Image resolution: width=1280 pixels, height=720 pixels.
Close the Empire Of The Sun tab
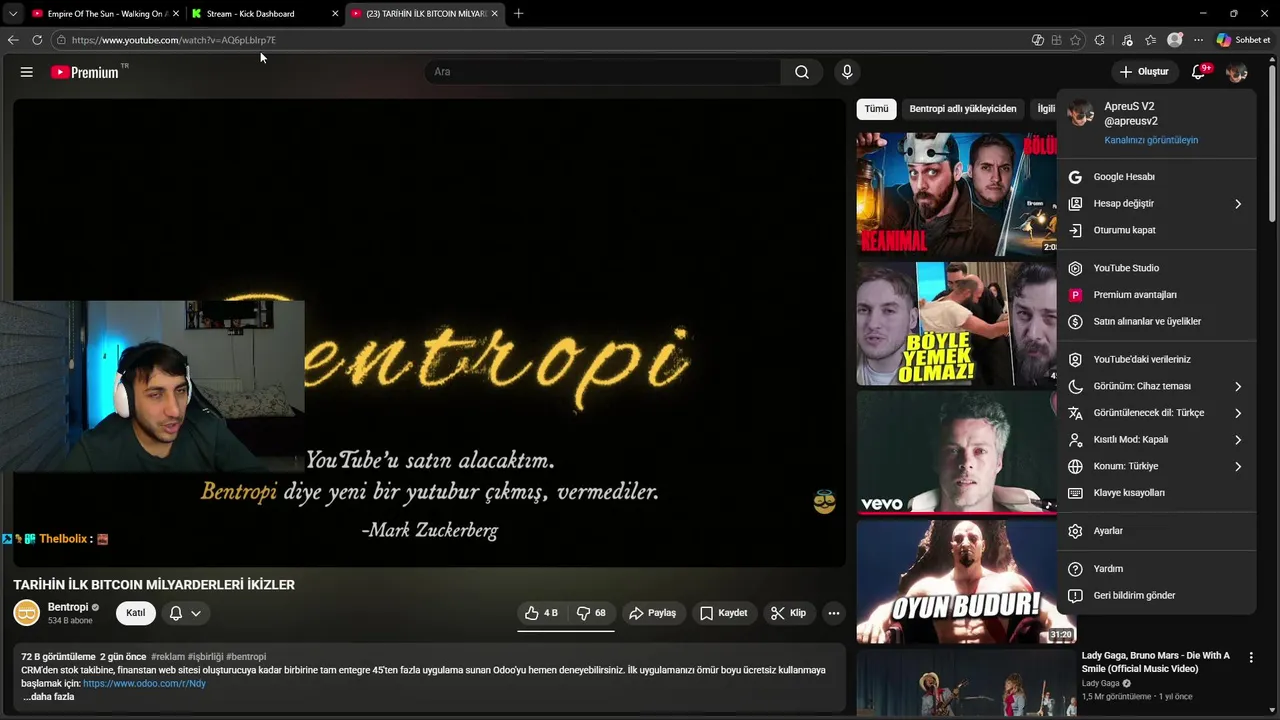tap(176, 14)
